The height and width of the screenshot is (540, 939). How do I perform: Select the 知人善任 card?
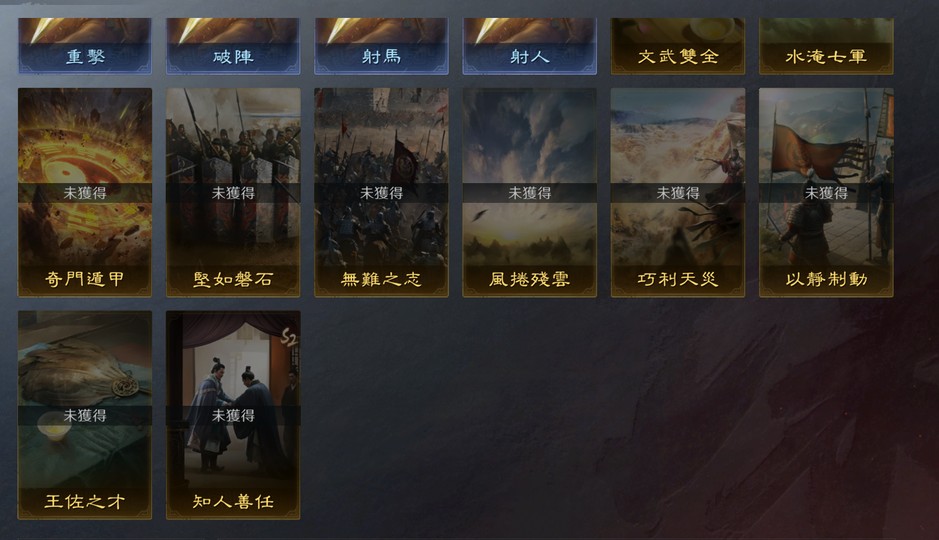click(233, 415)
